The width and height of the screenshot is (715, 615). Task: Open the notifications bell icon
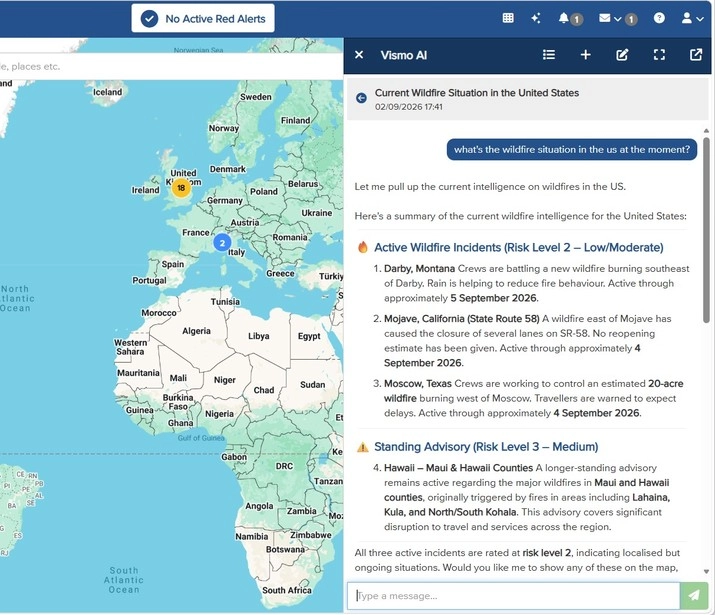(x=564, y=18)
